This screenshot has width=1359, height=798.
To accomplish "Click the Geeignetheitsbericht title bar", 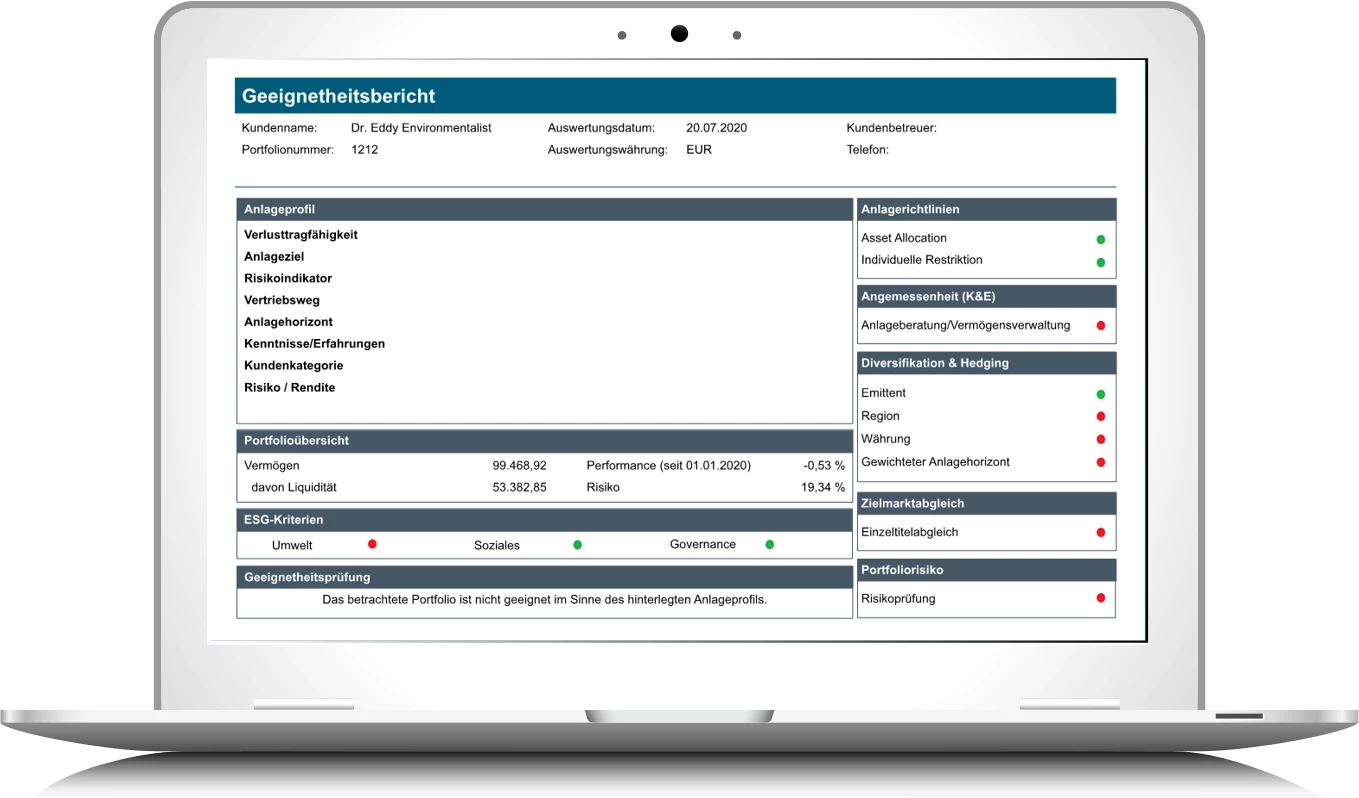I will coord(675,96).
